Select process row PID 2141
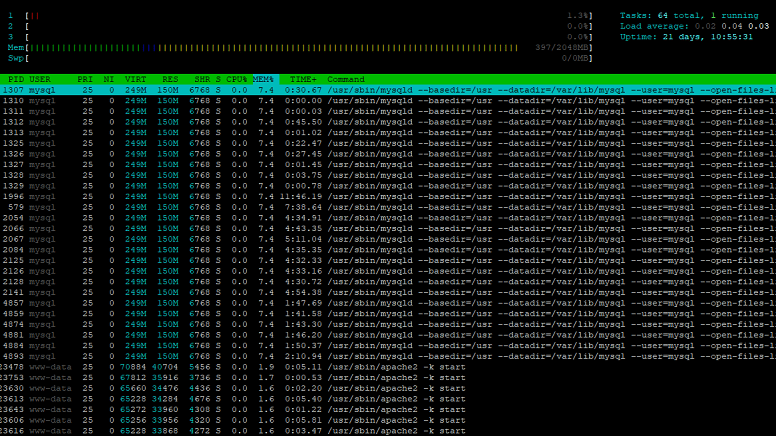The height and width of the screenshot is (436, 776). 388,292
